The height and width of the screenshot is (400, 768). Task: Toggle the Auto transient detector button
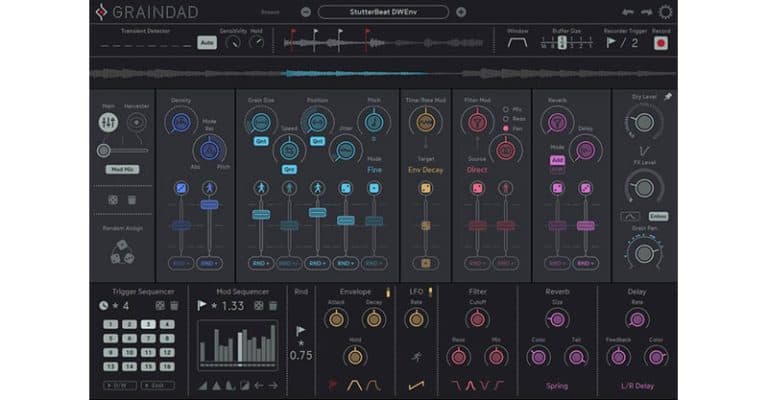click(207, 43)
